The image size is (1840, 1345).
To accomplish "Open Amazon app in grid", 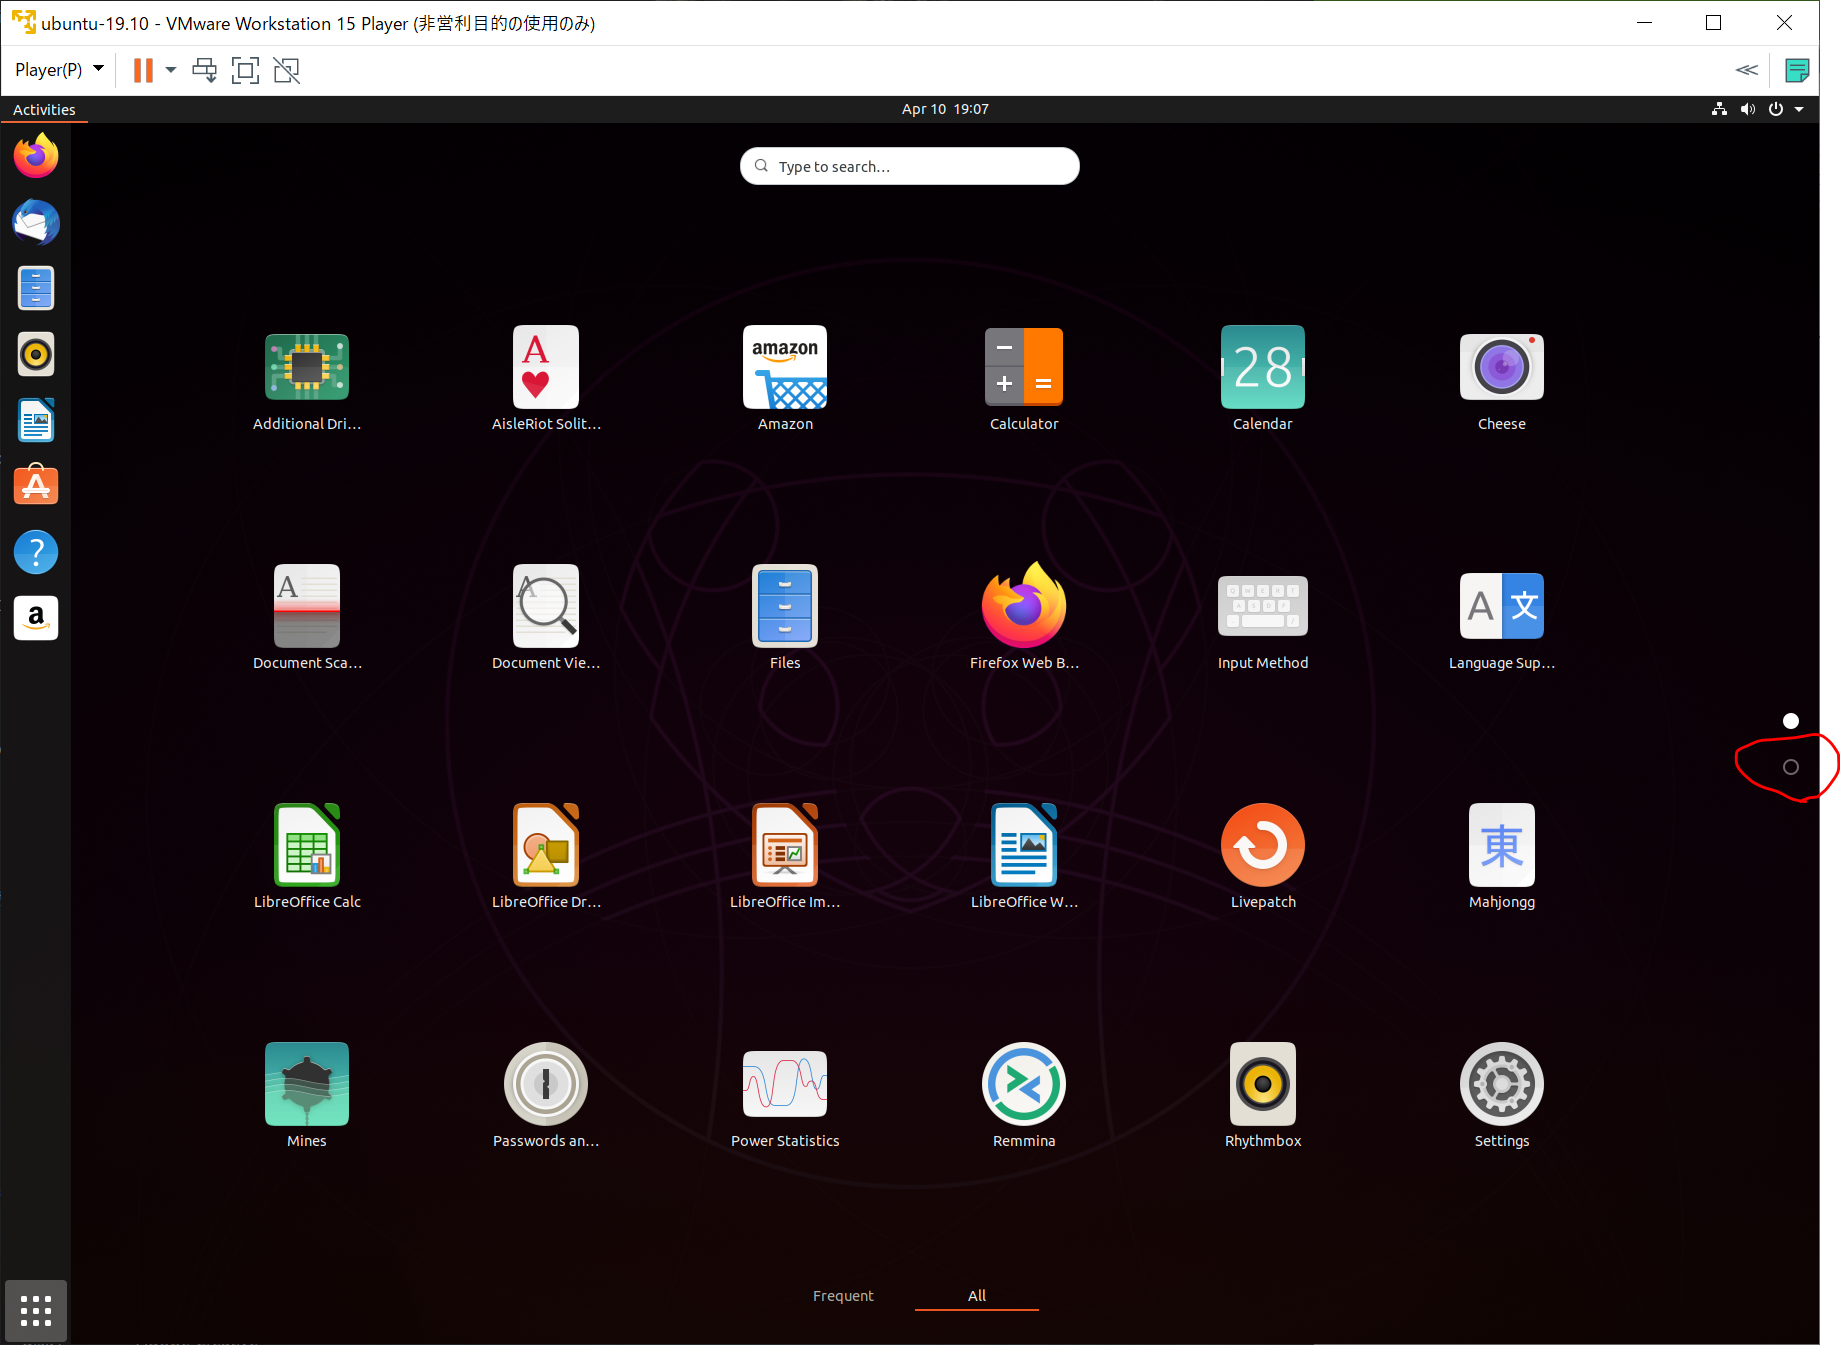I will tap(785, 380).
